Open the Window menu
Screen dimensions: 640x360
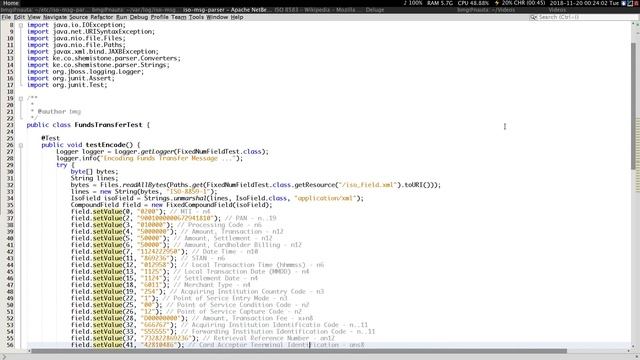click(217, 17)
